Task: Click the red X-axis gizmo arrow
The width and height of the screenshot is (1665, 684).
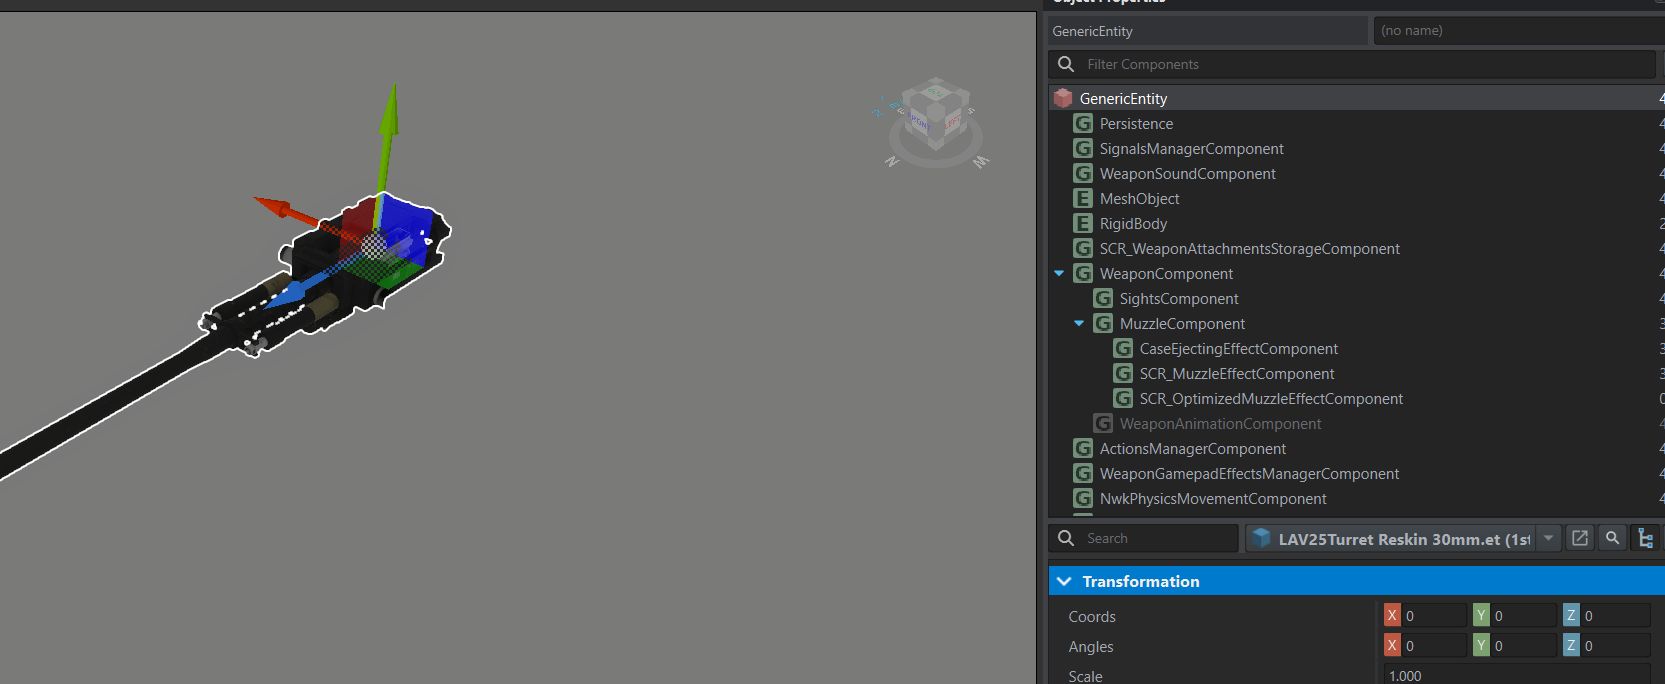Action: [x=274, y=208]
